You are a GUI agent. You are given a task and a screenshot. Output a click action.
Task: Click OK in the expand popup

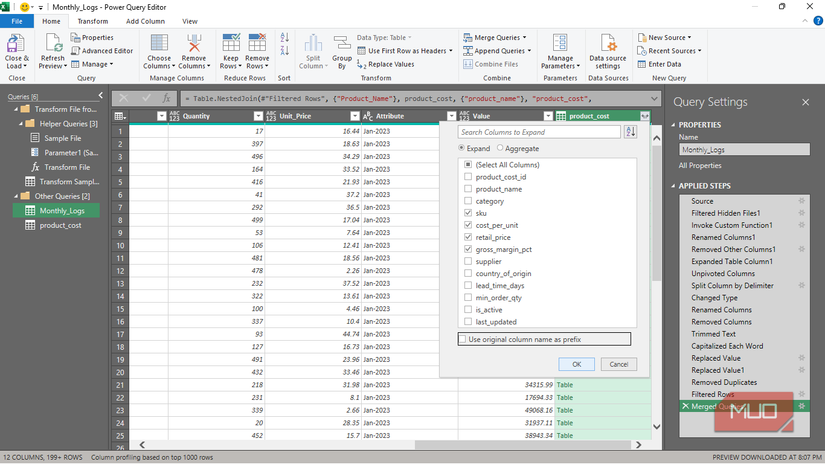(x=577, y=364)
